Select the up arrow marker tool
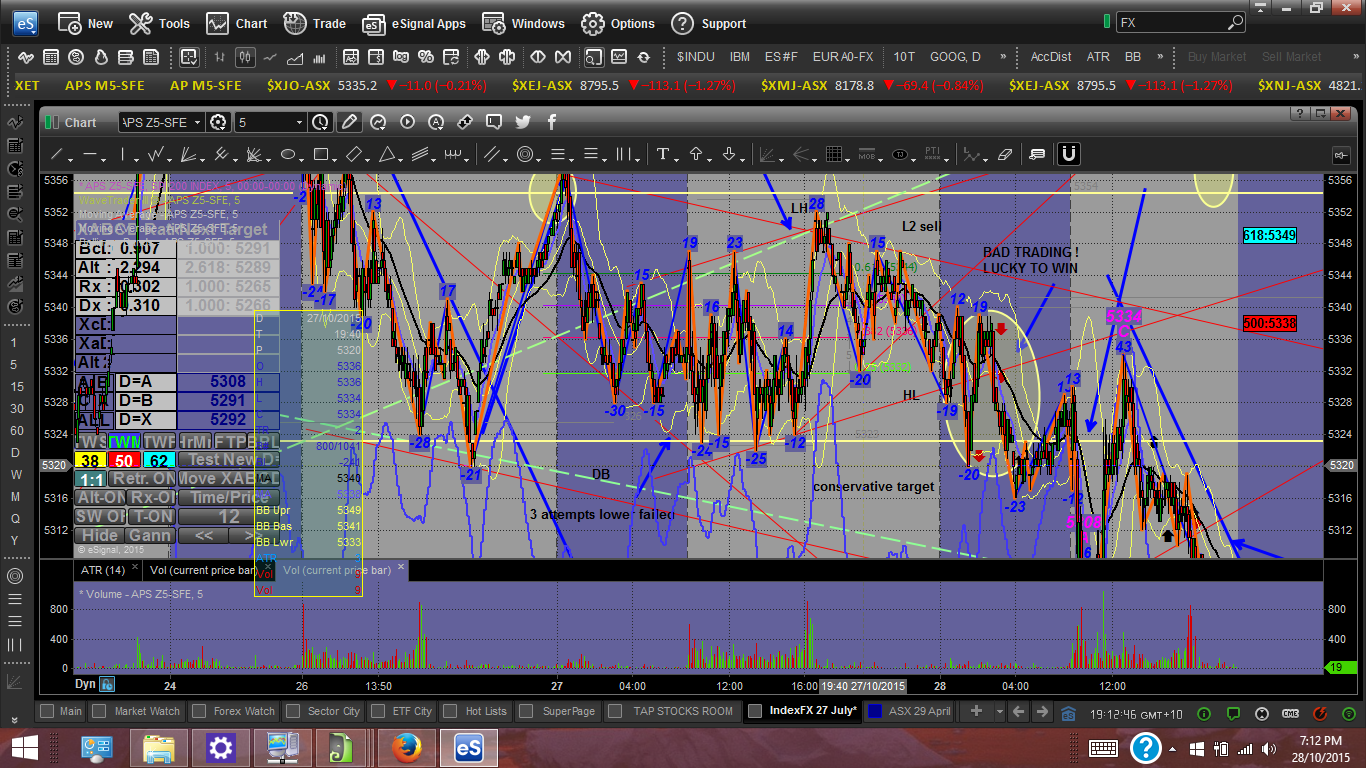Image resolution: width=1366 pixels, height=768 pixels. coord(696,155)
